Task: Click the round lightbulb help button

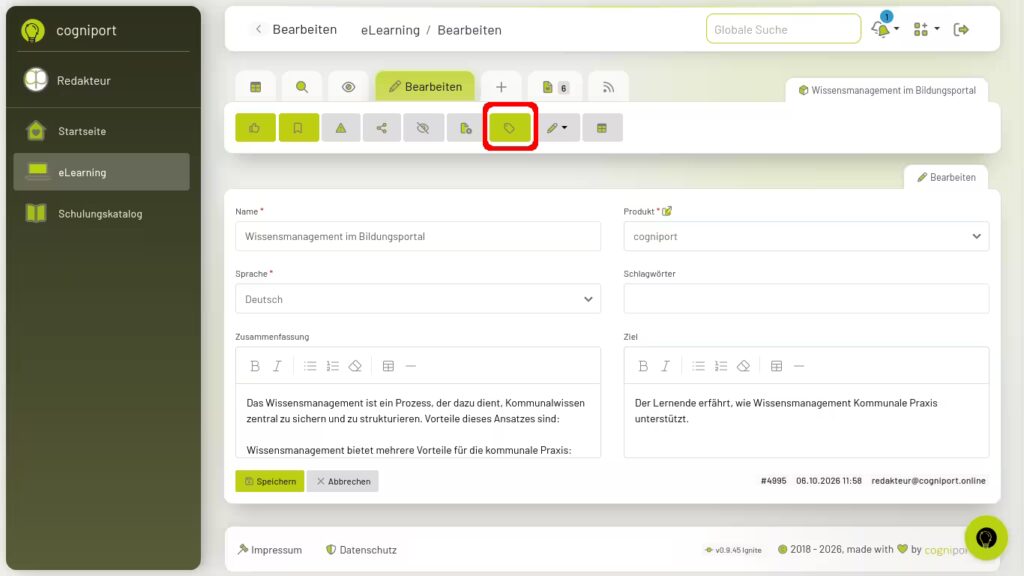Action: point(986,537)
